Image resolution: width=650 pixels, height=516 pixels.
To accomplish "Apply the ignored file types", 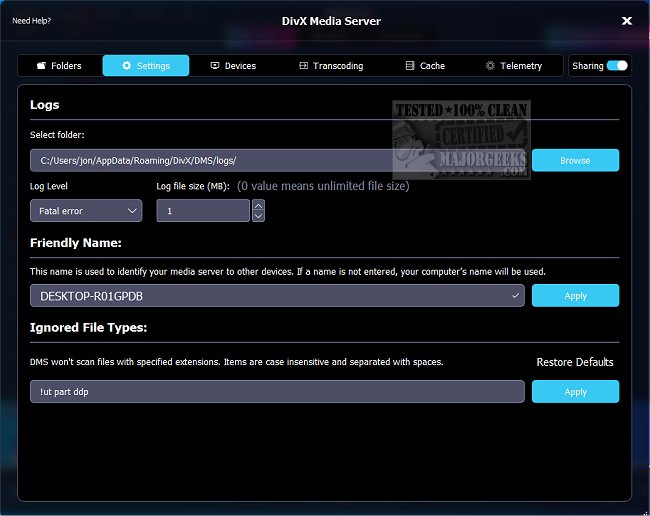I will (575, 391).
